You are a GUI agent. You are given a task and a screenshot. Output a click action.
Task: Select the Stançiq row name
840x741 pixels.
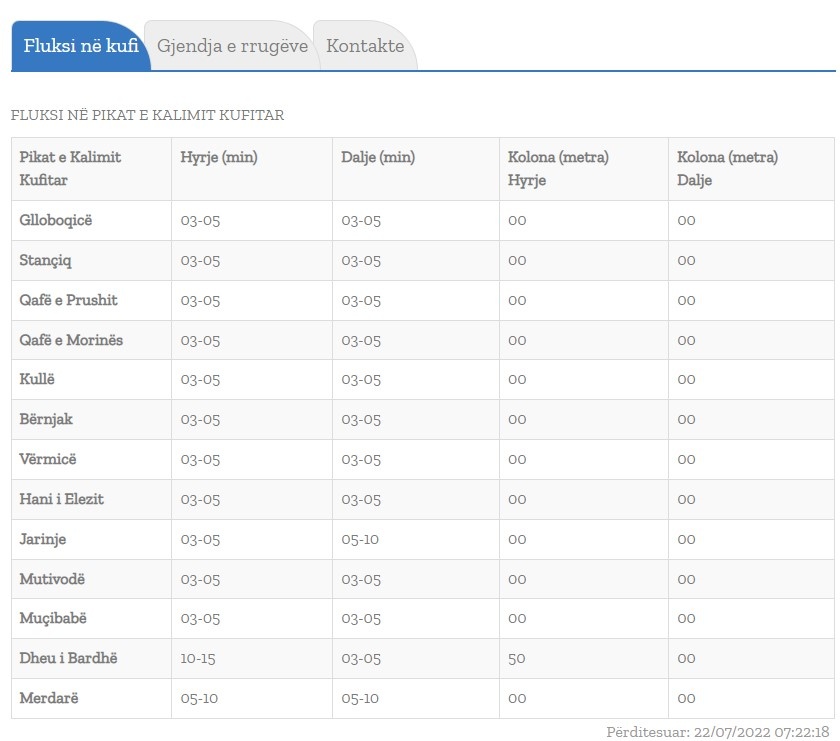46,260
